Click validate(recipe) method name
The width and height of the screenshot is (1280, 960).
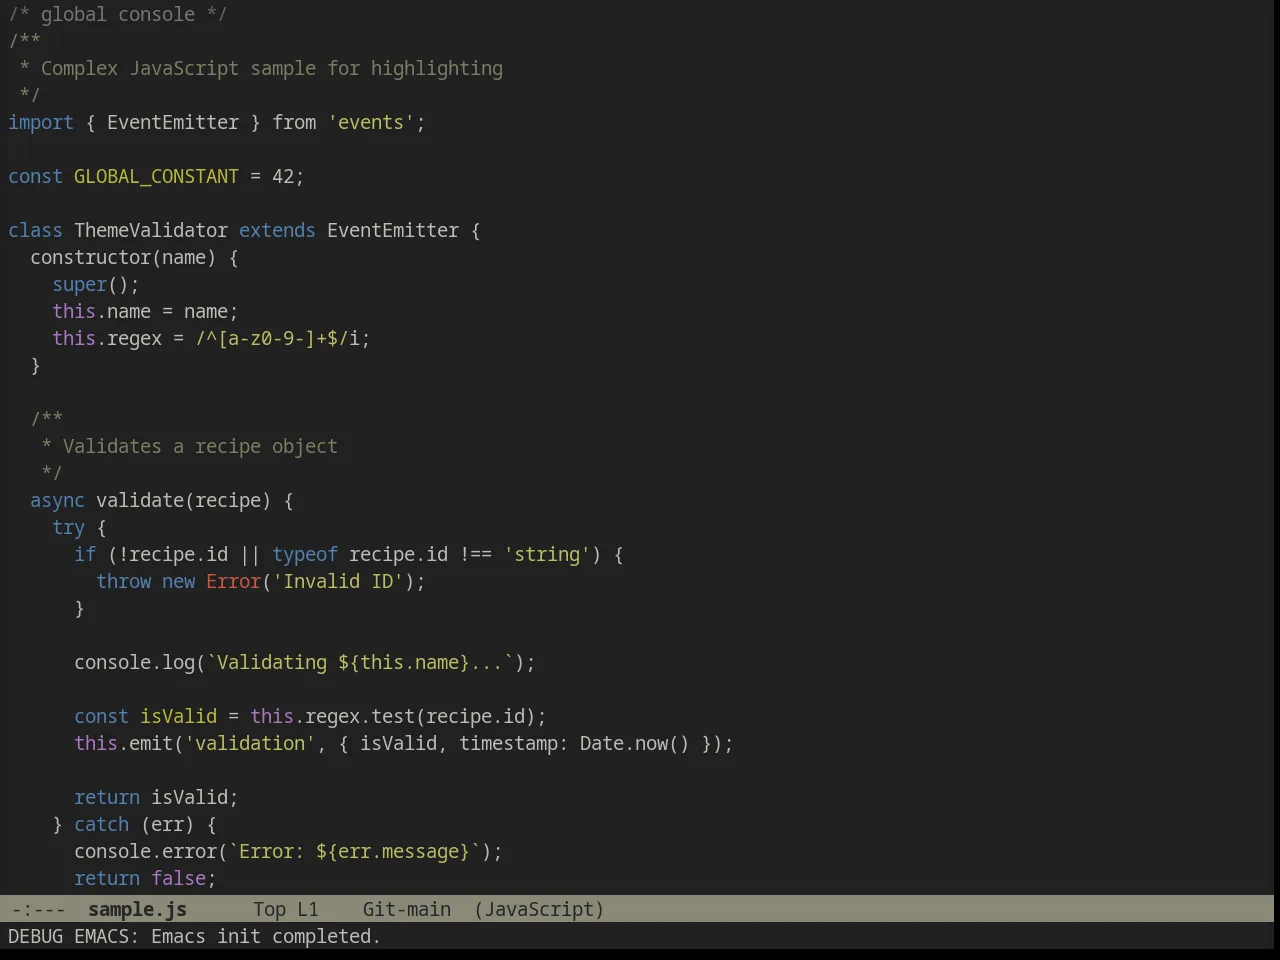(184, 500)
